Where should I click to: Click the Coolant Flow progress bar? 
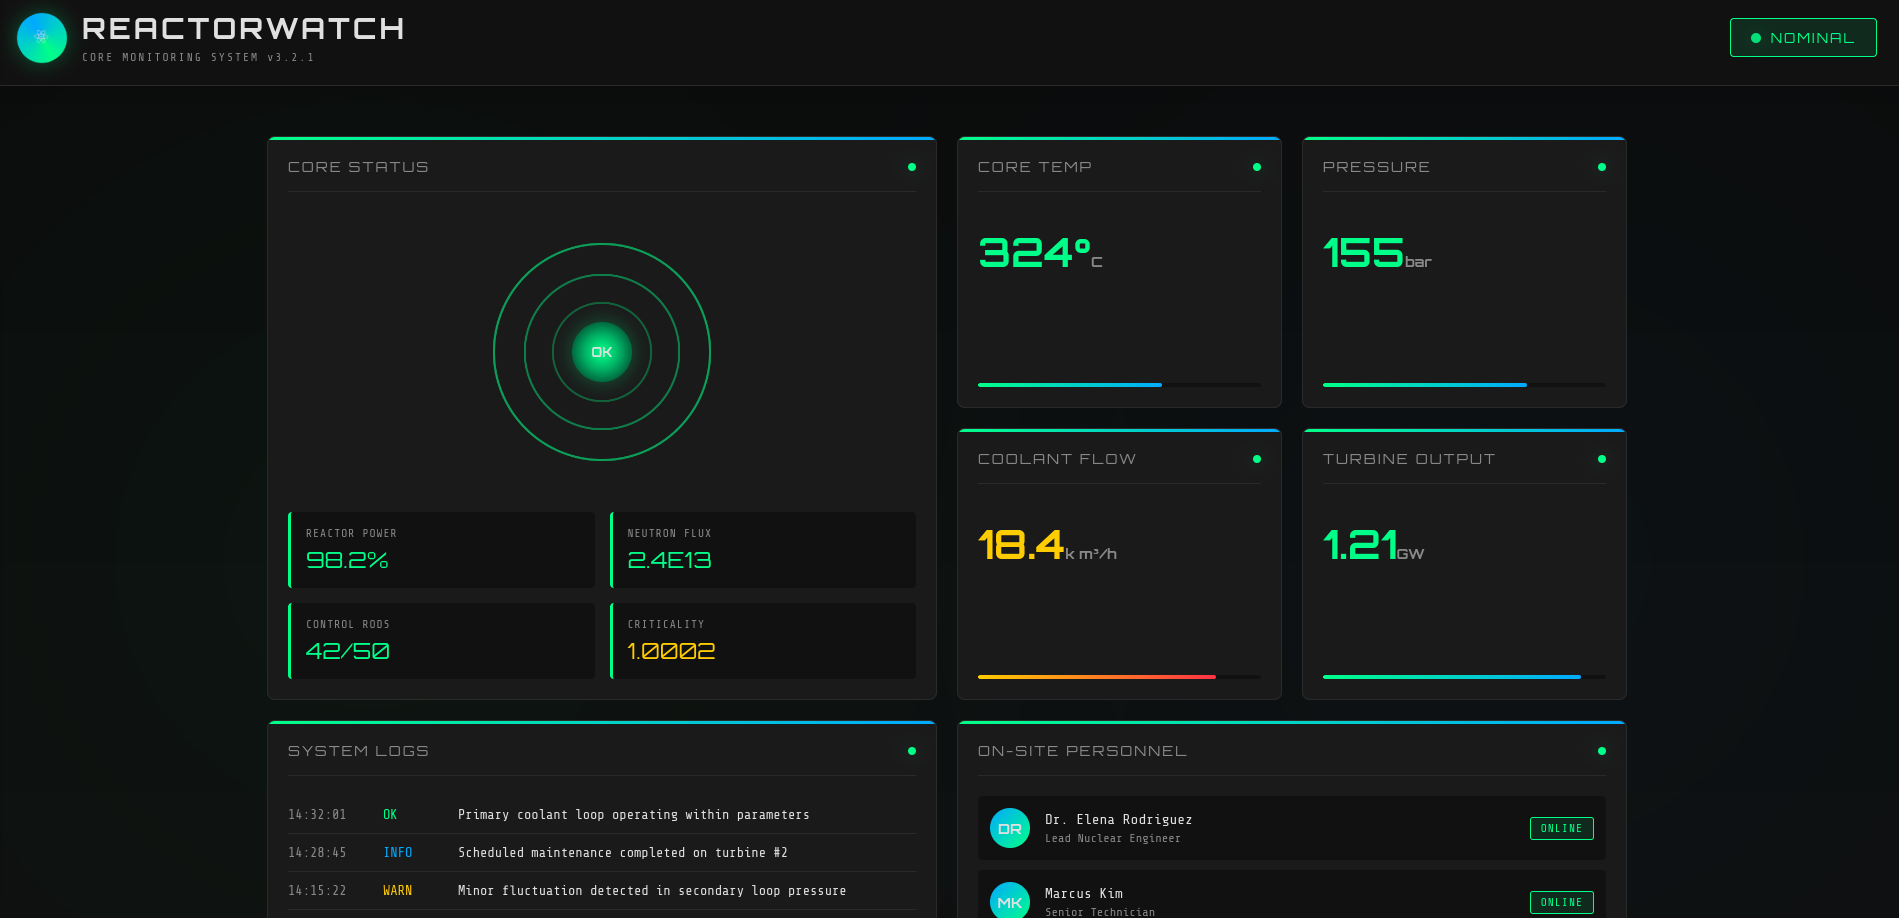click(x=1119, y=677)
